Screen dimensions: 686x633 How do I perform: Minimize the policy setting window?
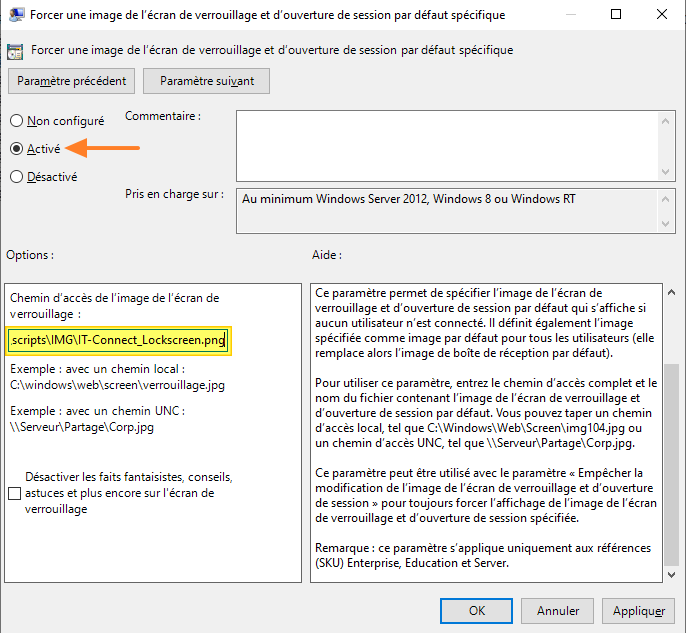pos(570,14)
